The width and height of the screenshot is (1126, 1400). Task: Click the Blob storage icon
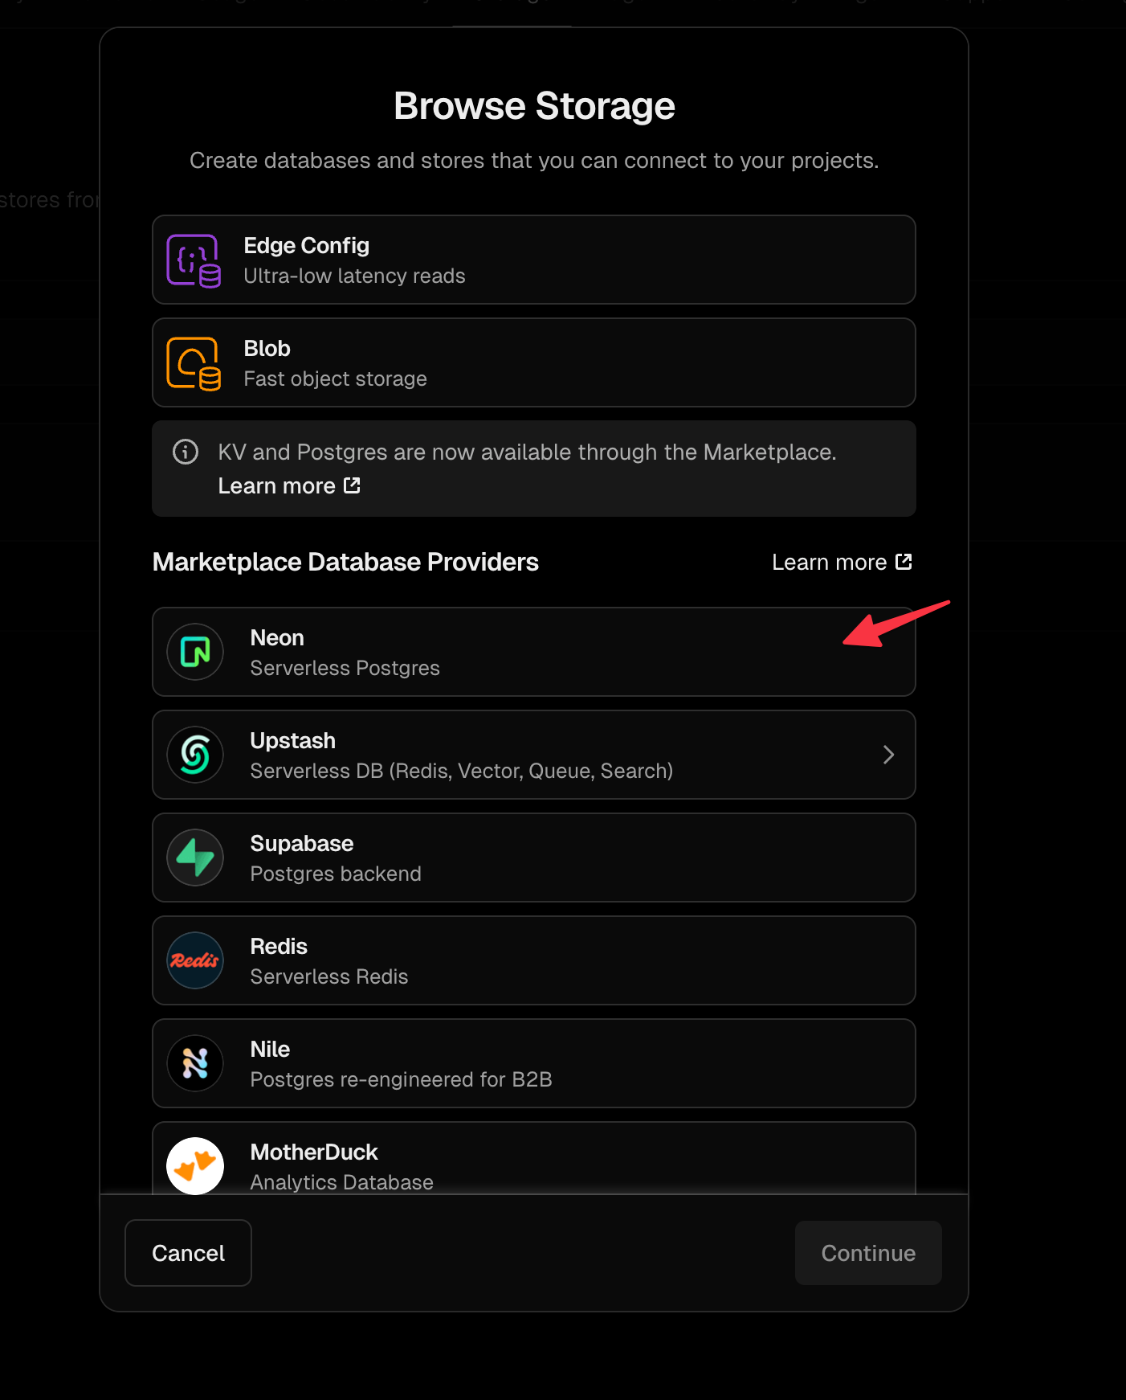[194, 363]
